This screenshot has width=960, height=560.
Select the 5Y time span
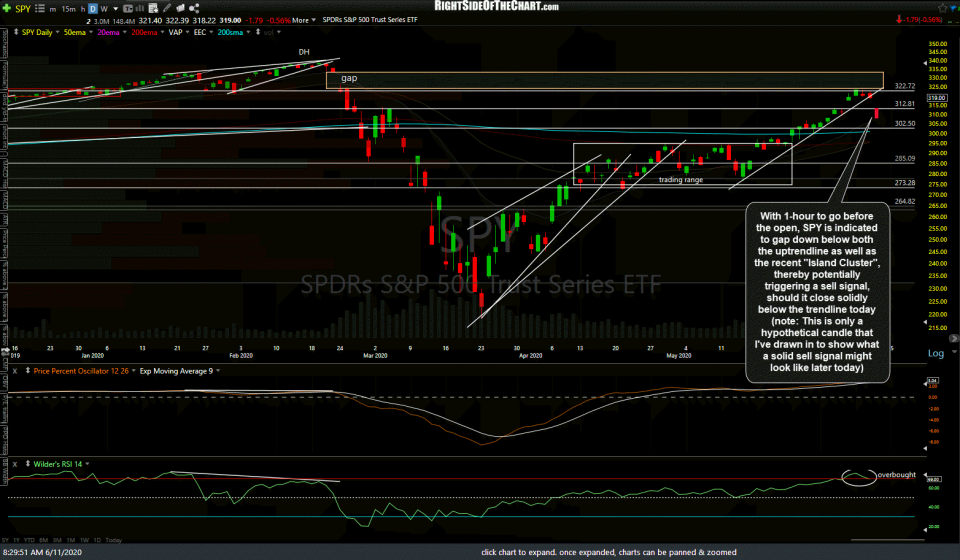coord(5,540)
